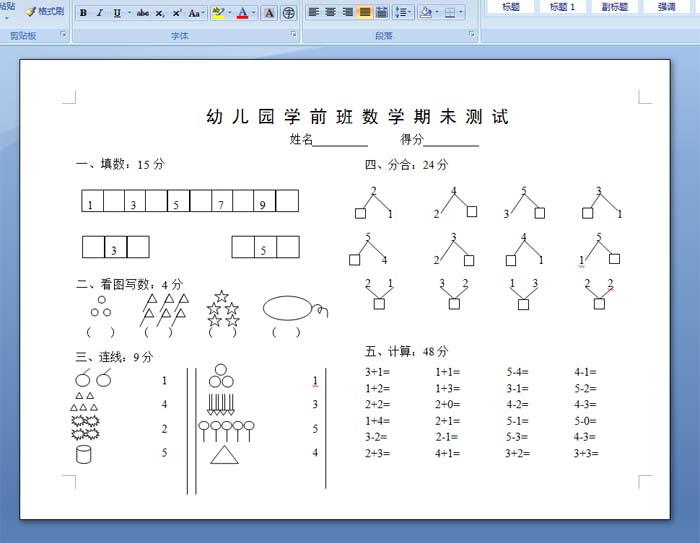Toggle Subscript formatting
Viewport: 700px width, 543px height.
160,13
